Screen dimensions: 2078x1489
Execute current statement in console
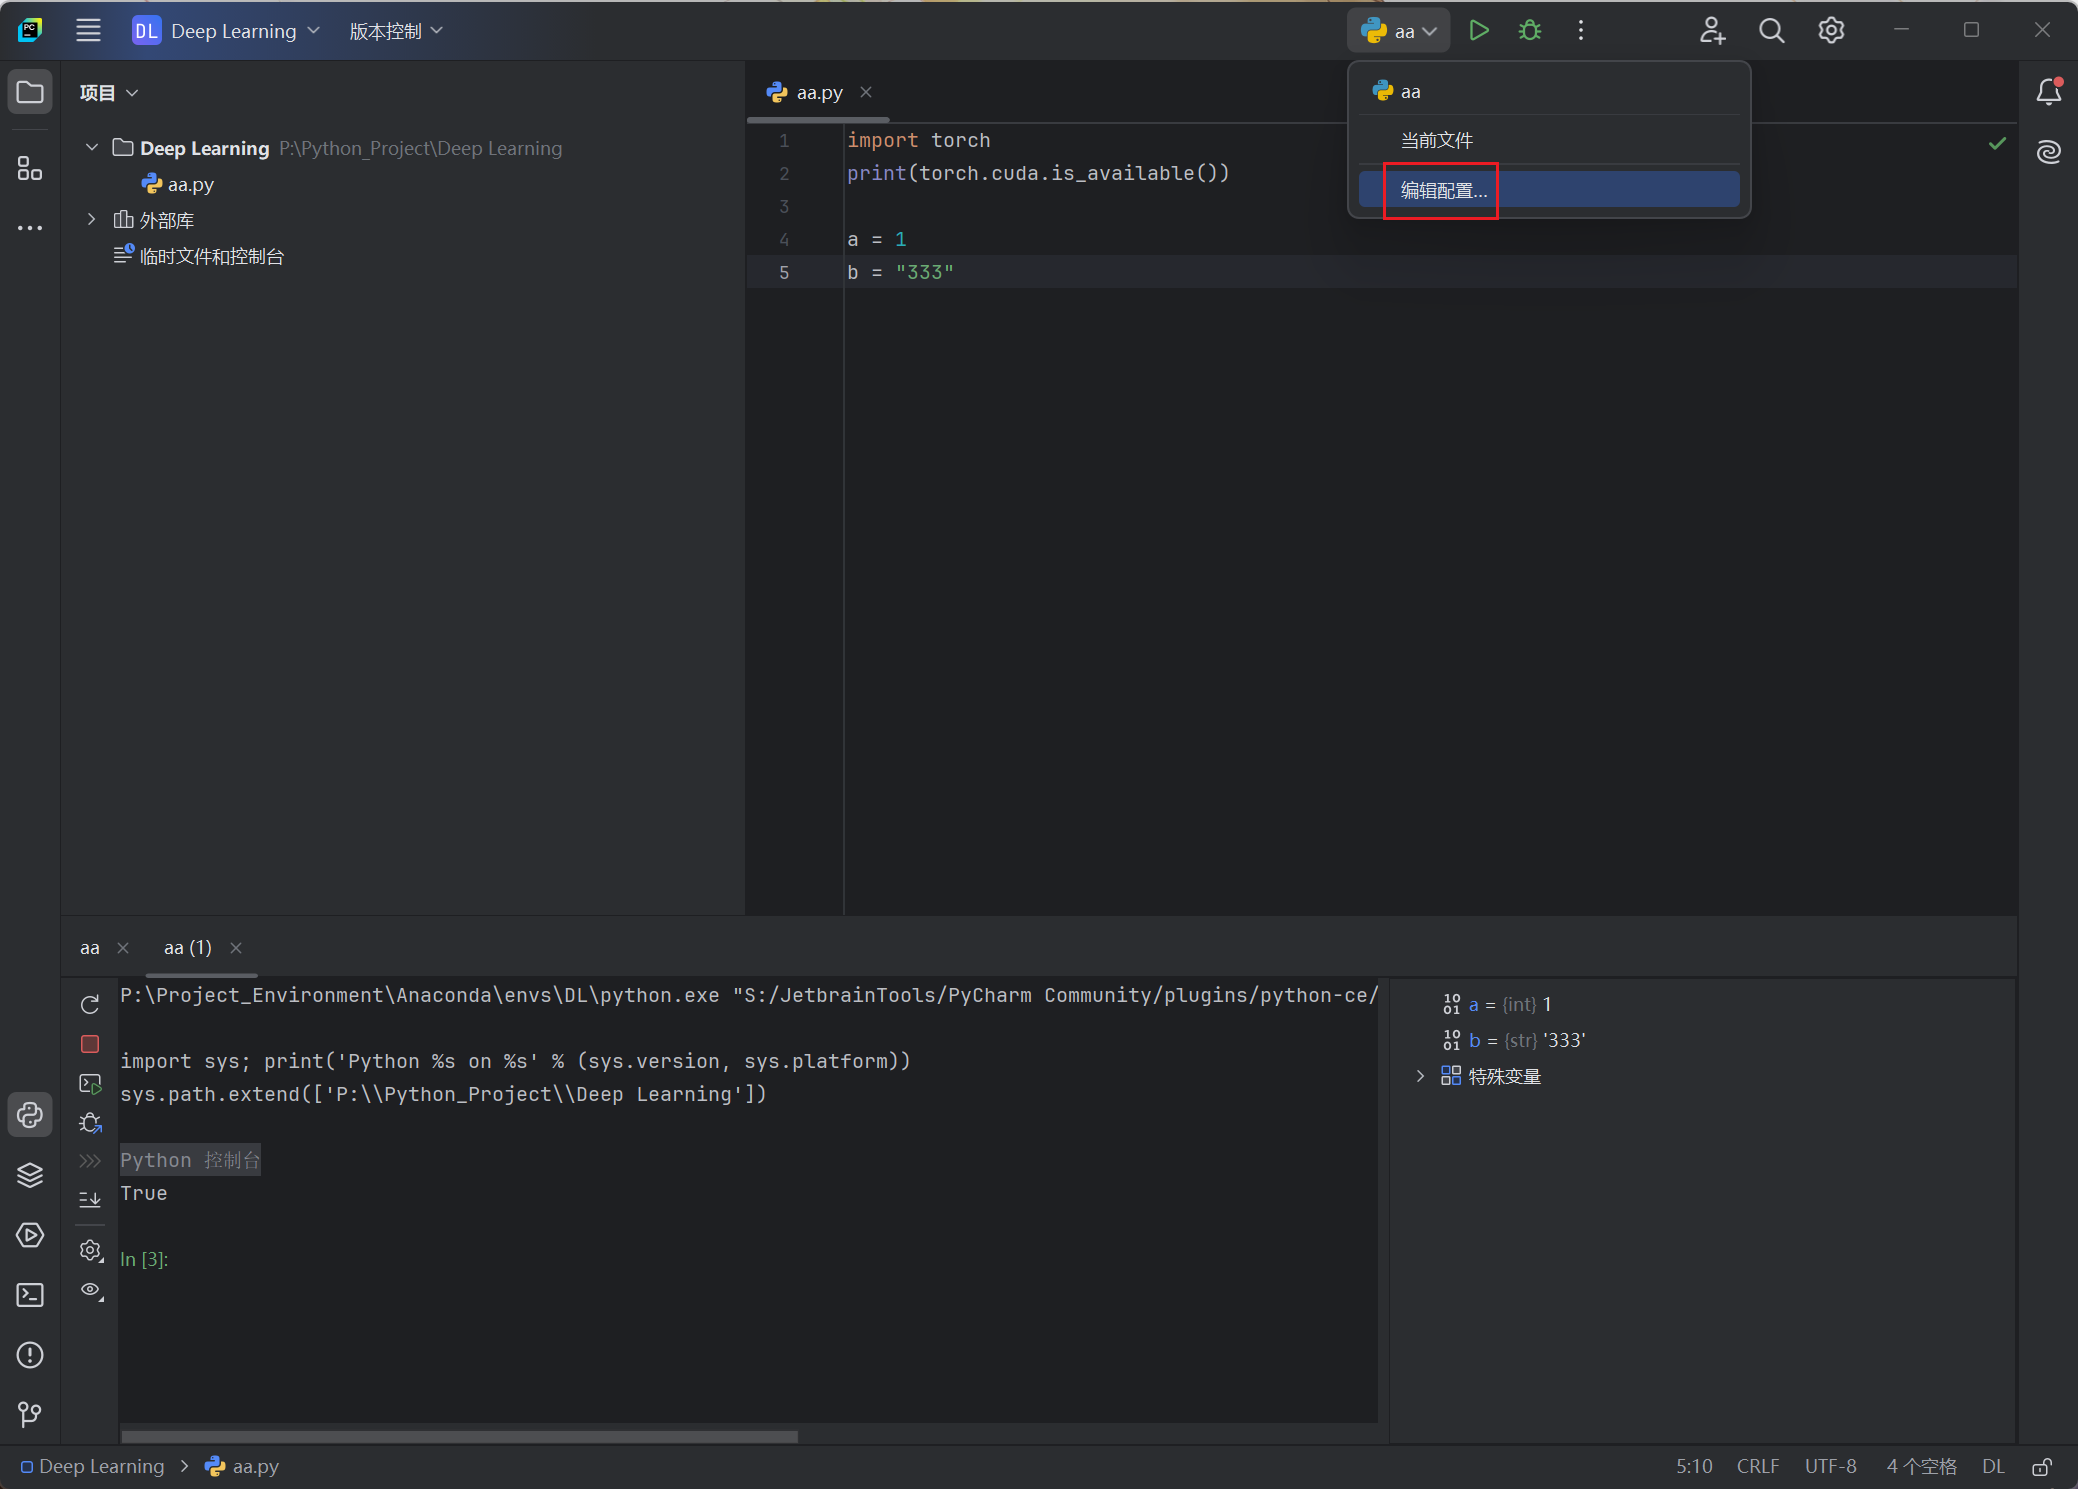(90, 1083)
